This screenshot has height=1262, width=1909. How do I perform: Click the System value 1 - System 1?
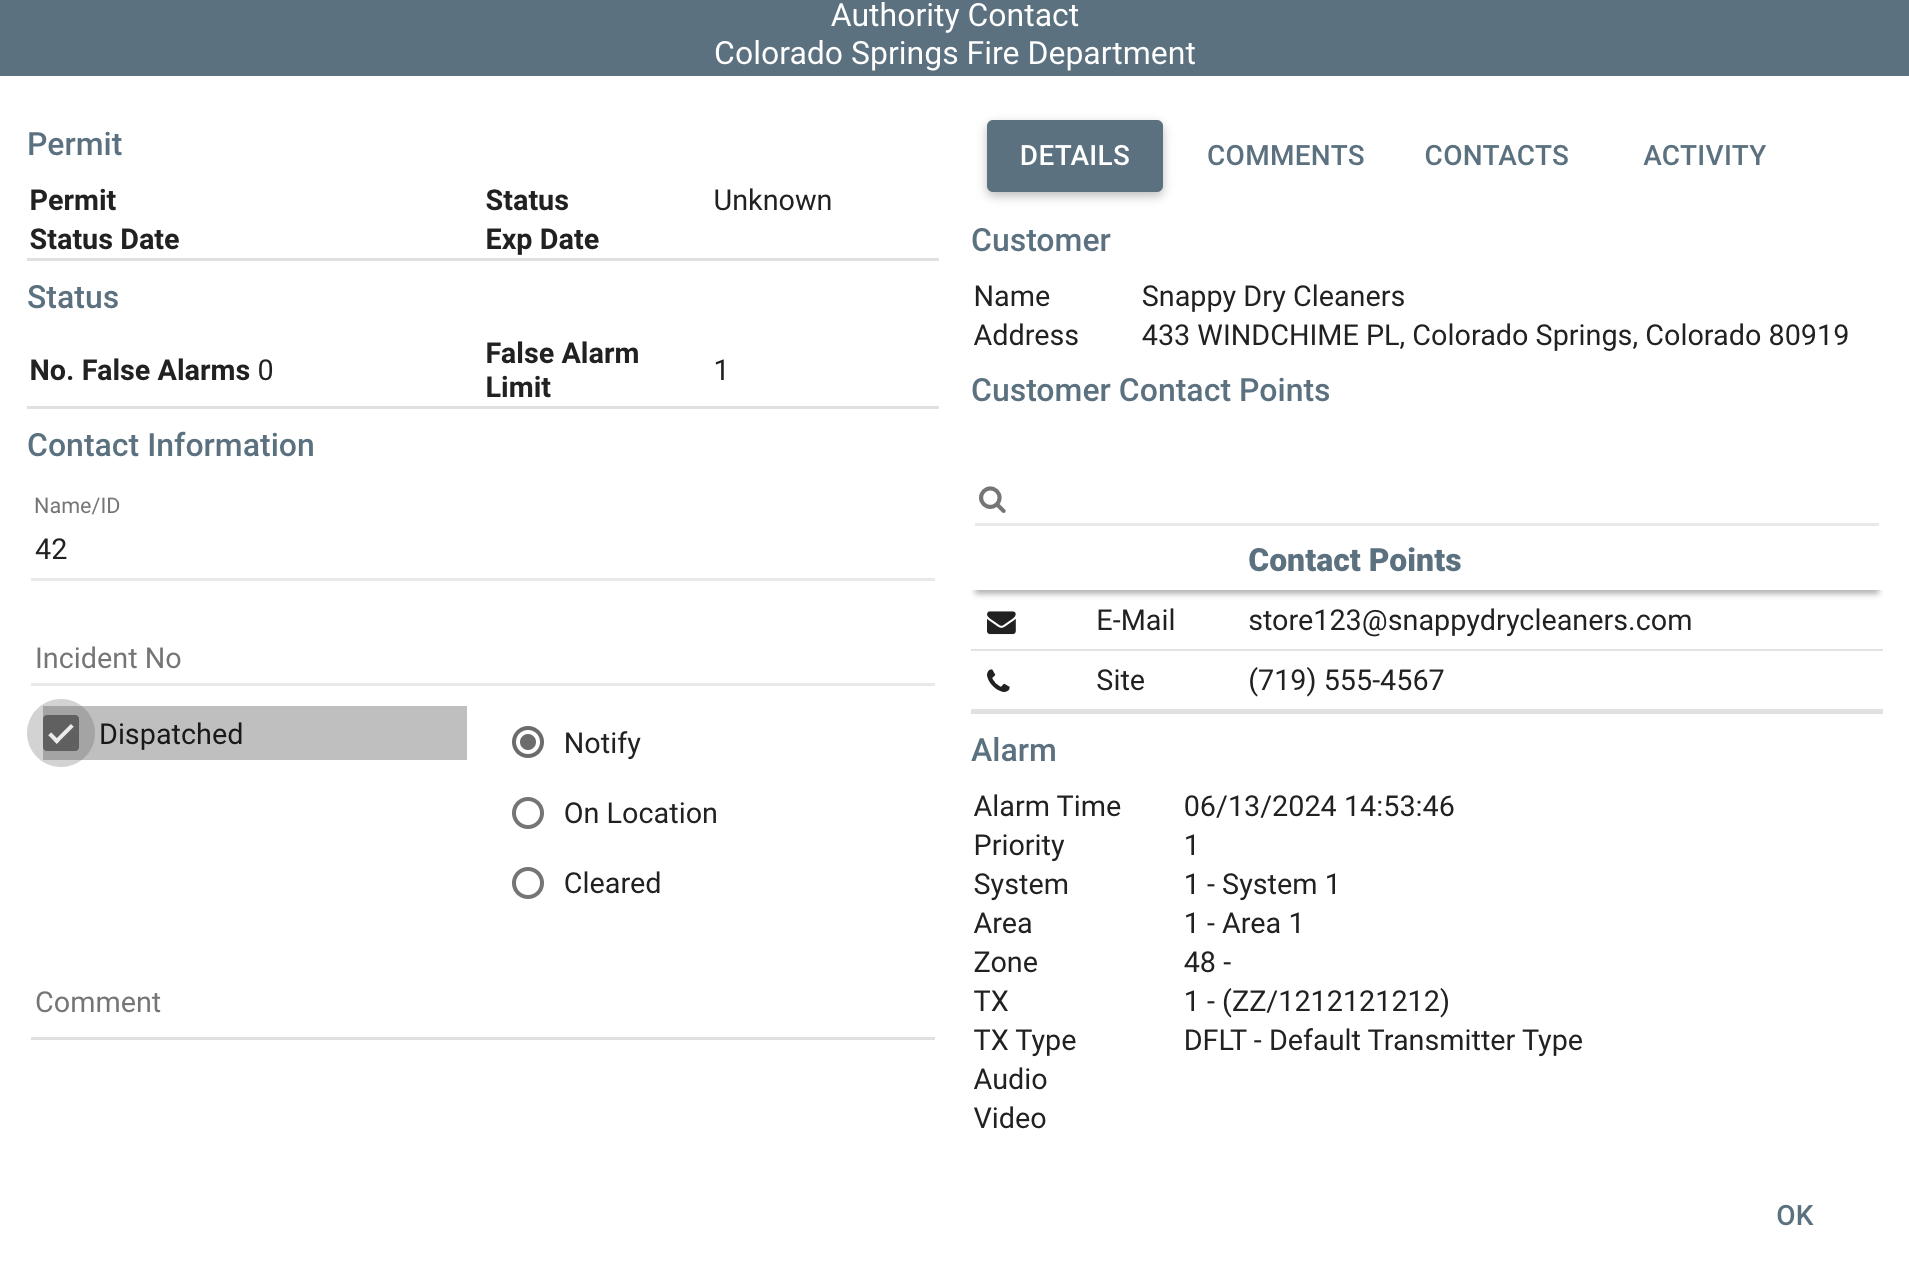[x=1261, y=885]
